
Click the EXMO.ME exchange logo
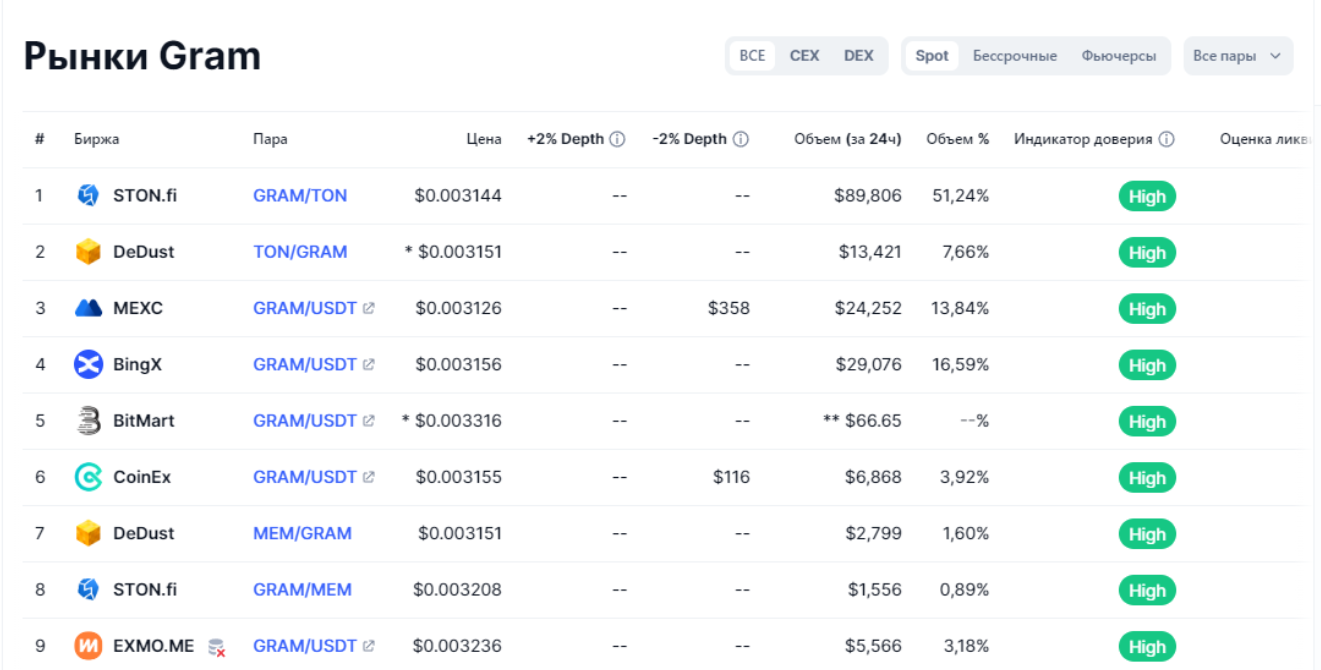pyautogui.click(x=88, y=646)
